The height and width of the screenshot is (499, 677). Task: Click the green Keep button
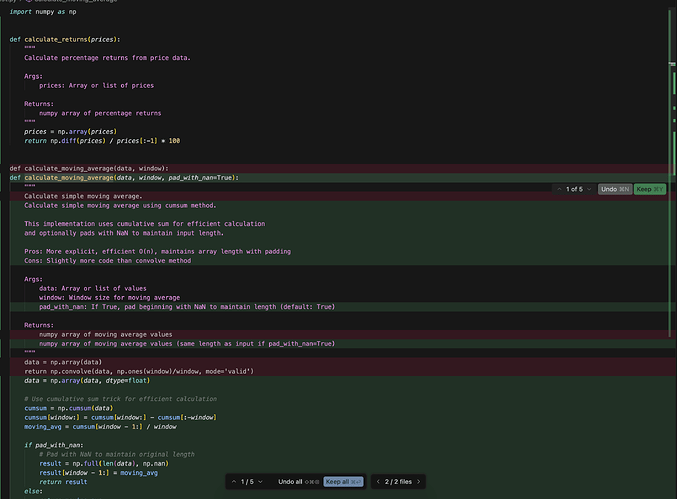(649, 189)
